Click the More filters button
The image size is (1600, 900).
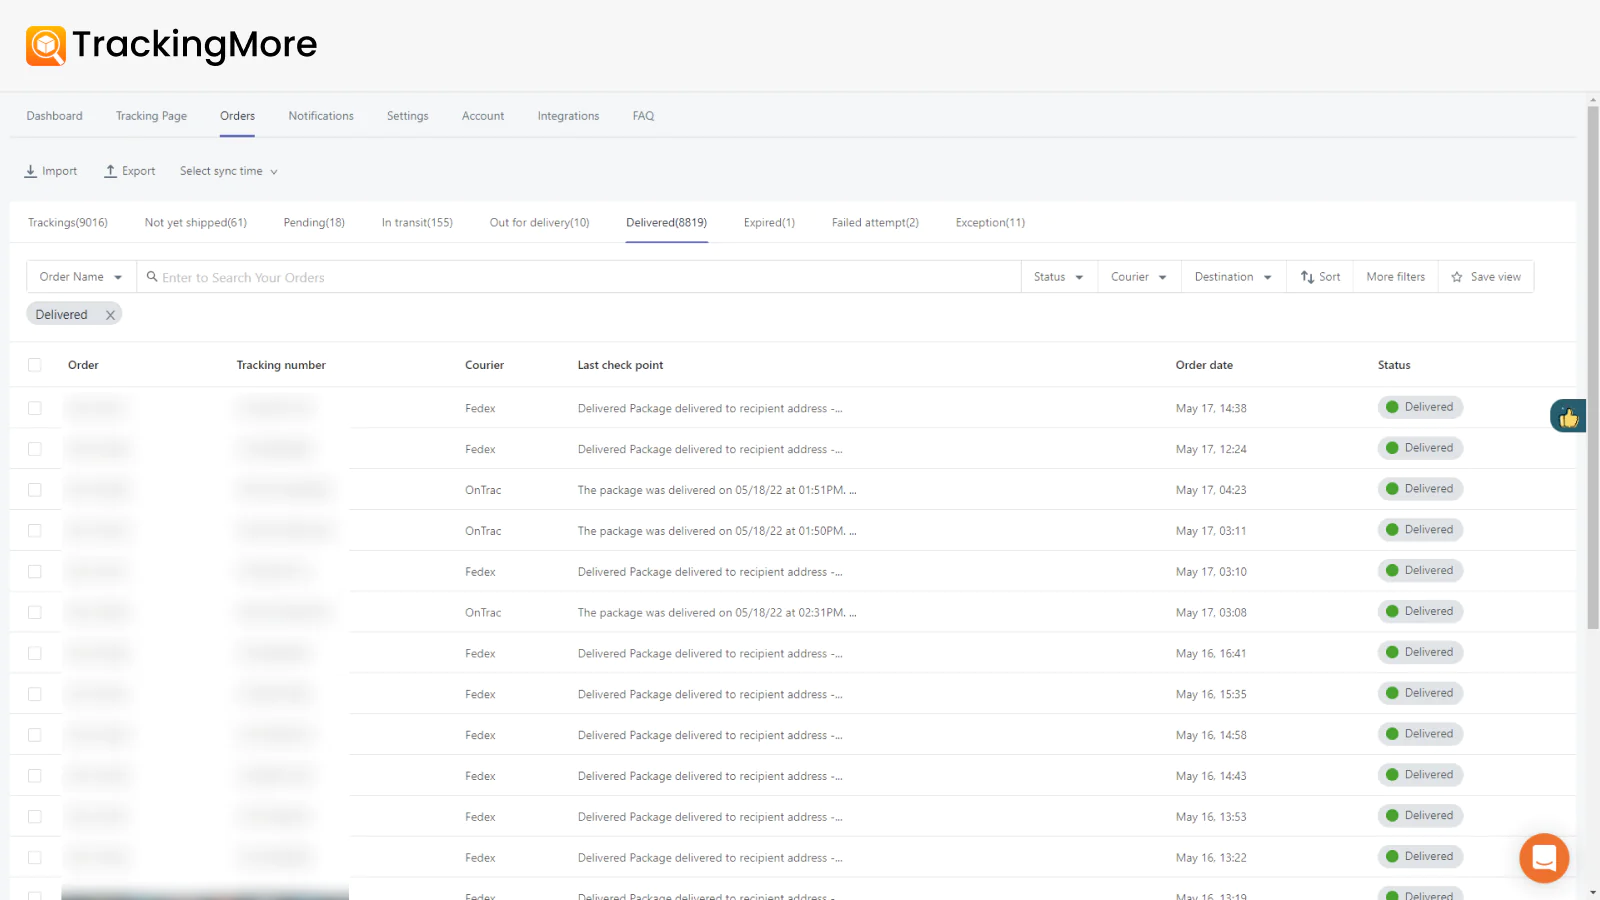pyautogui.click(x=1395, y=277)
